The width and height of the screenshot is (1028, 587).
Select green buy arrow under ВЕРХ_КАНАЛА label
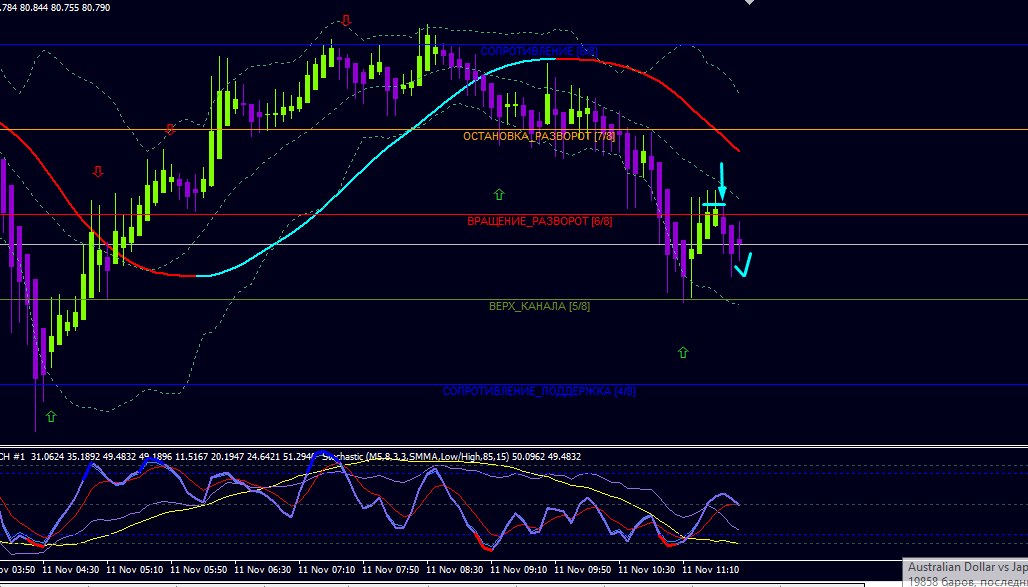(683, 352)
